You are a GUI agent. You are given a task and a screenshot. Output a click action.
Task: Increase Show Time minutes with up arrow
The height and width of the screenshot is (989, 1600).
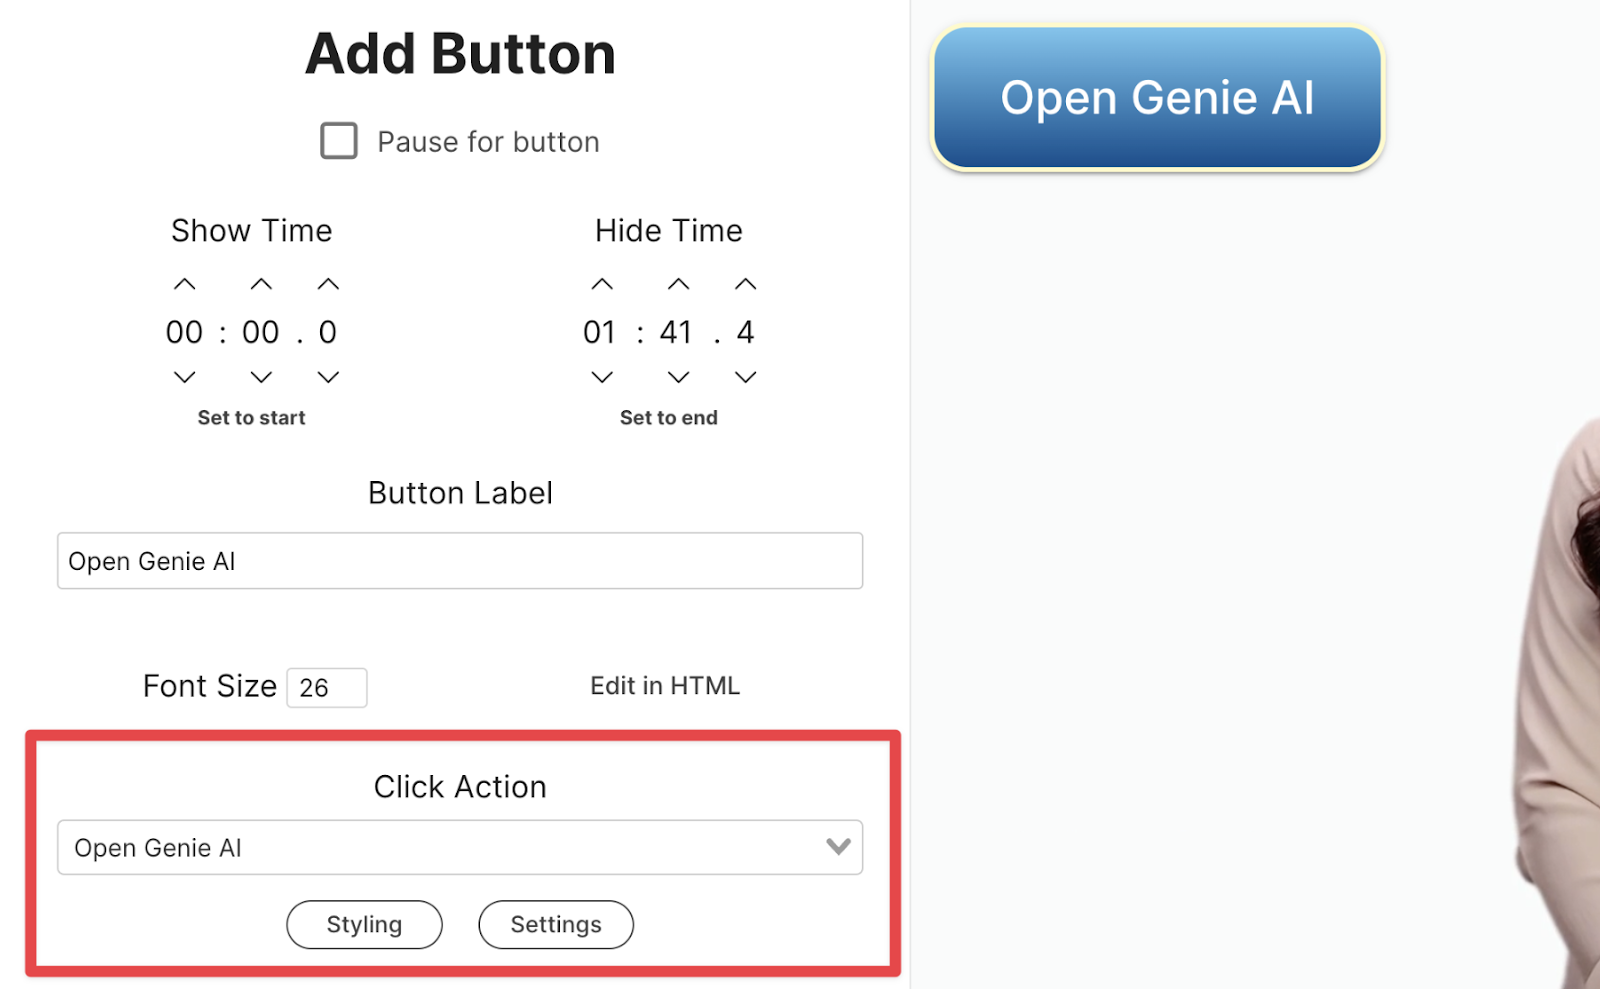pyautogui.click(x=185, y=284)
